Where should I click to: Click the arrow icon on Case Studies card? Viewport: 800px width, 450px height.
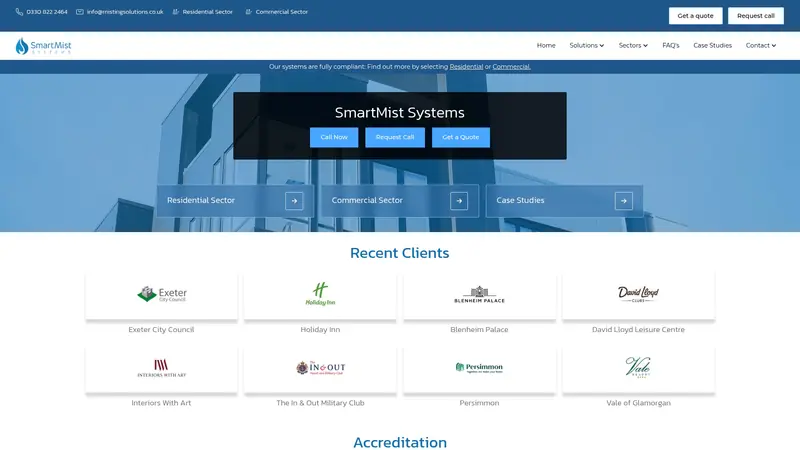point(623,201)
